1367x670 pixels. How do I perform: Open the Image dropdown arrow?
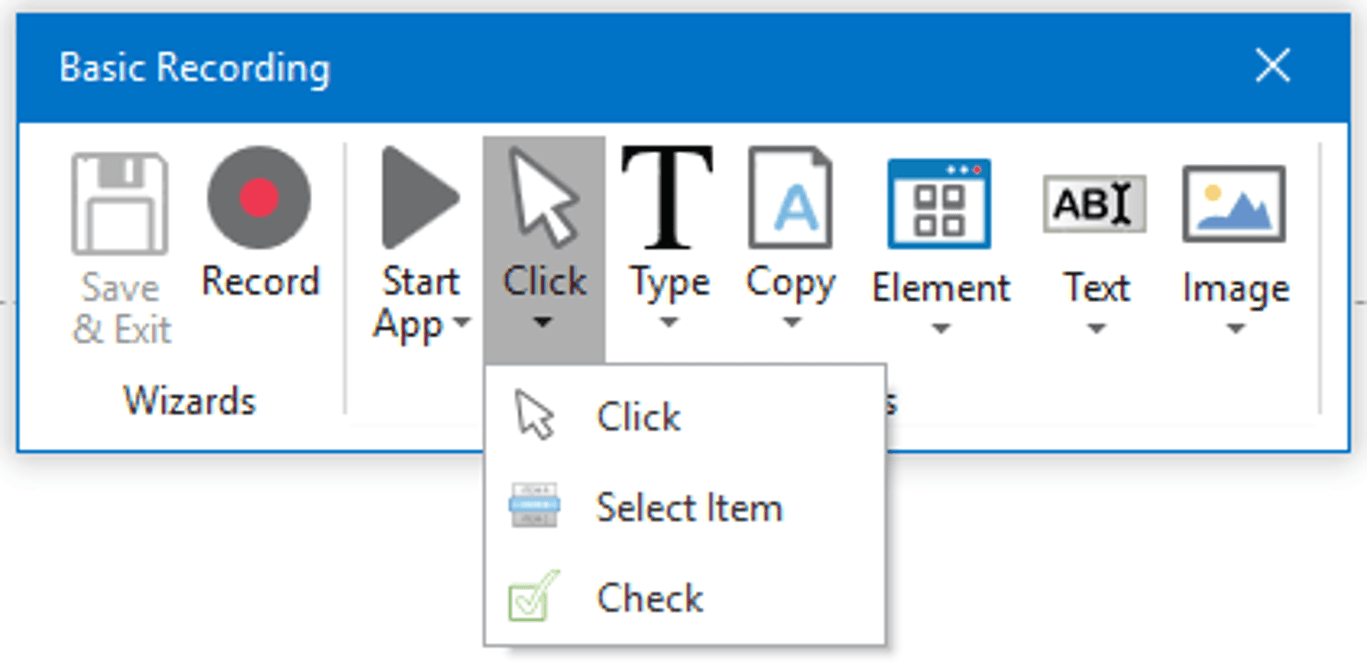click(1235, 329)
